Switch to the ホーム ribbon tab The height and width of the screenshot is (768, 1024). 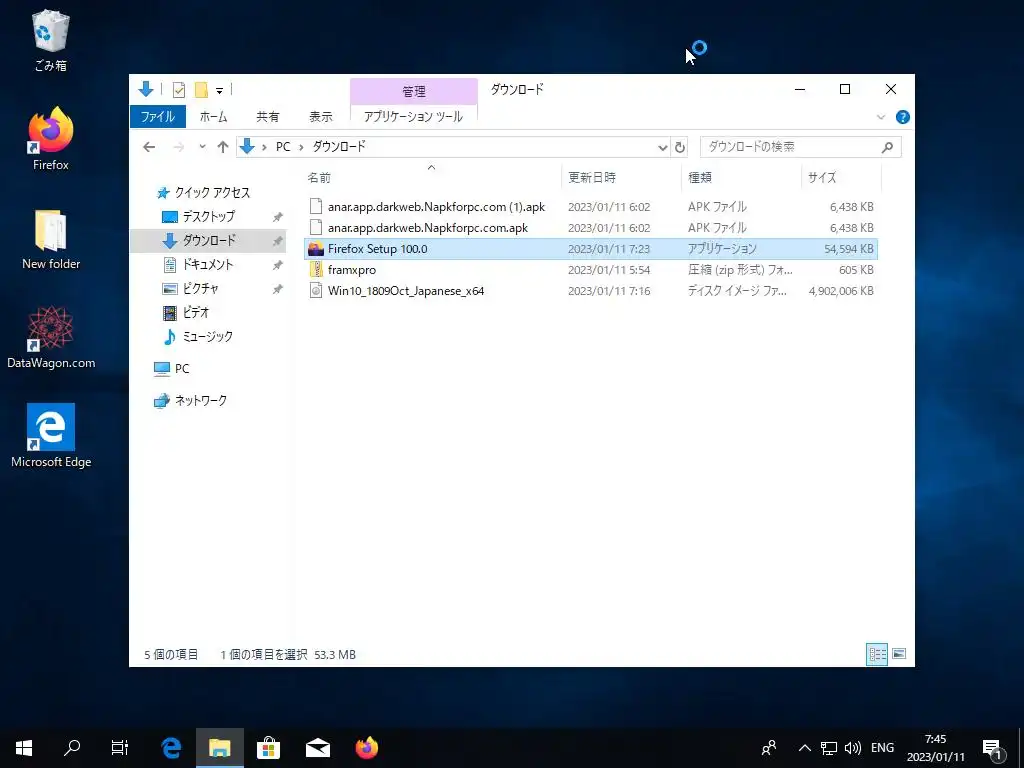pyautogui.click(x=213, y=116)
